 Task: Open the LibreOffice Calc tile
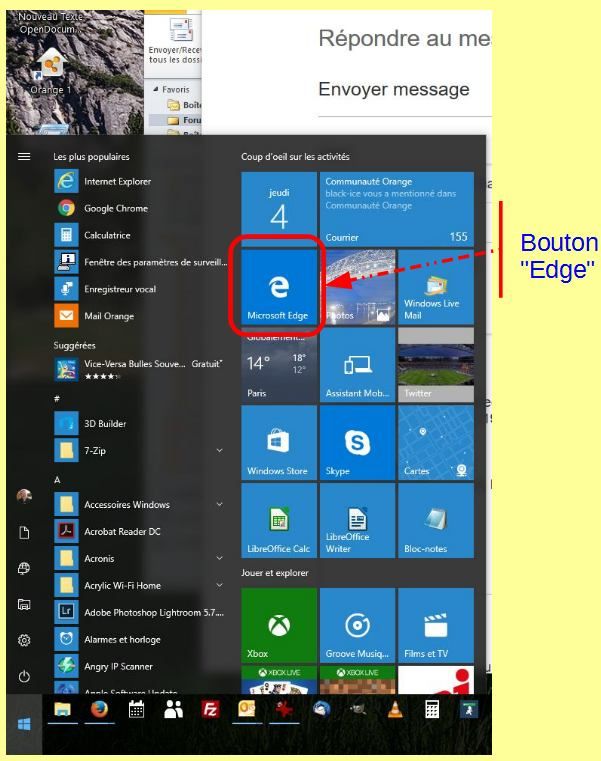click(279, 520)
